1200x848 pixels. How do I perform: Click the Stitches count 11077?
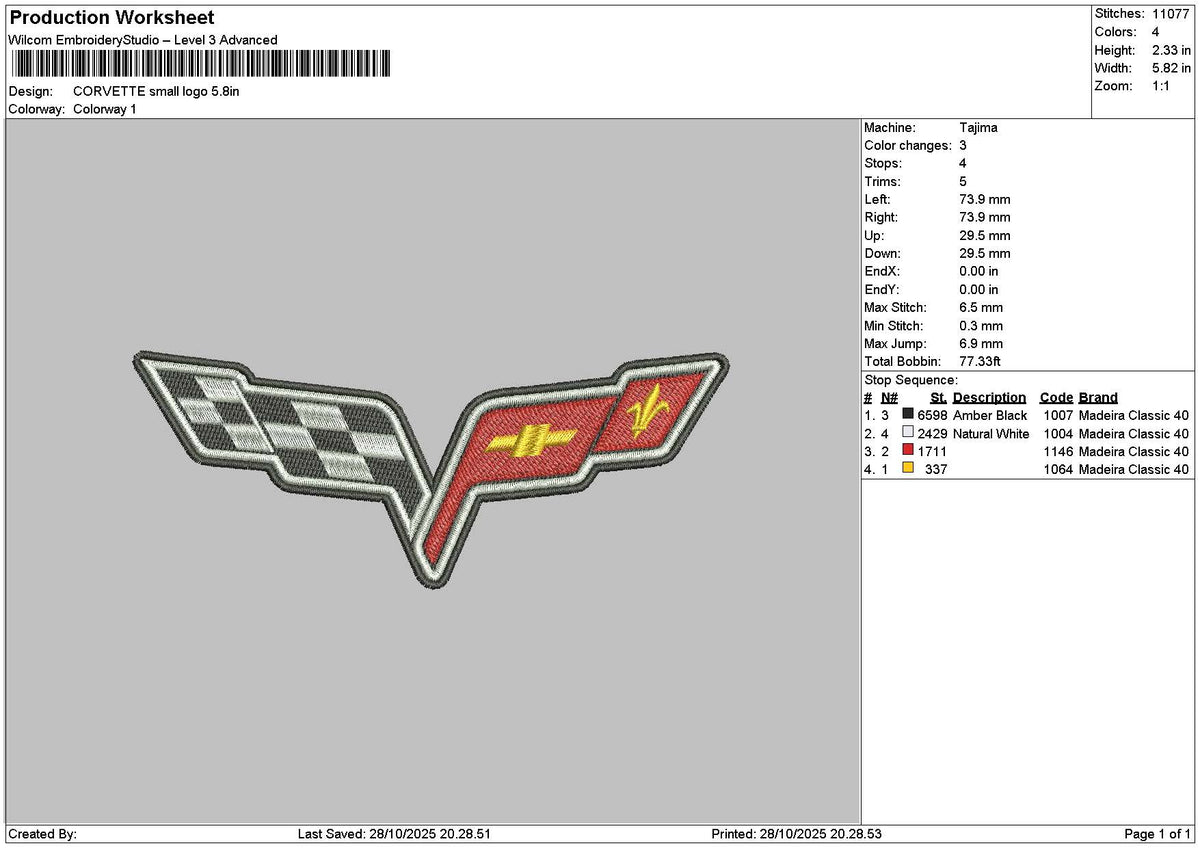(x=1174, y=14)
